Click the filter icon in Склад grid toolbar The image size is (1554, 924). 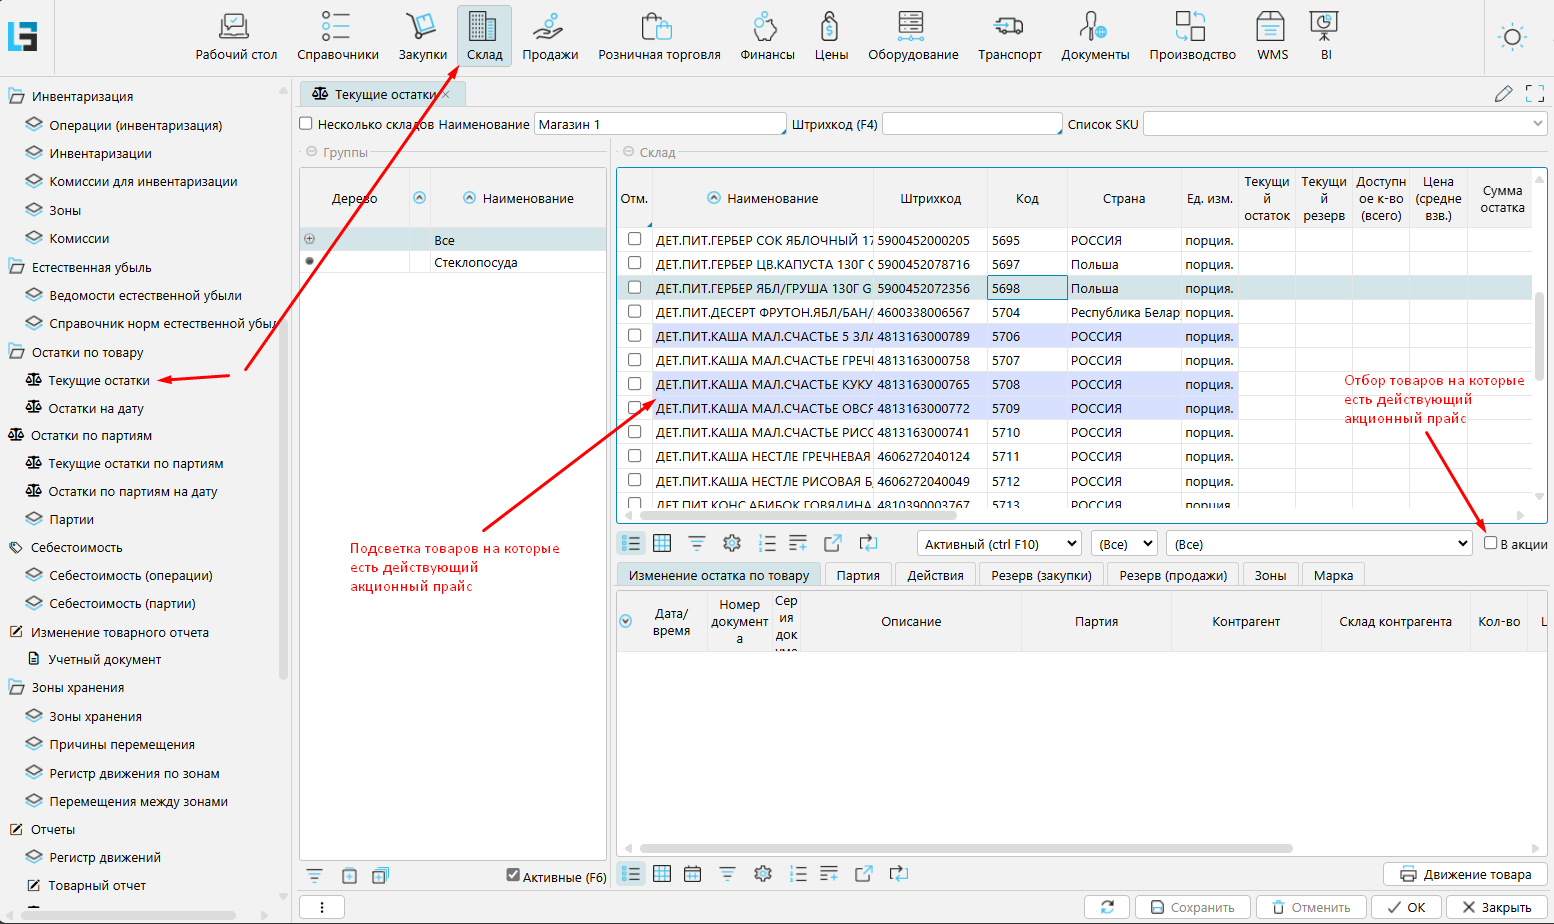point(697,543)
